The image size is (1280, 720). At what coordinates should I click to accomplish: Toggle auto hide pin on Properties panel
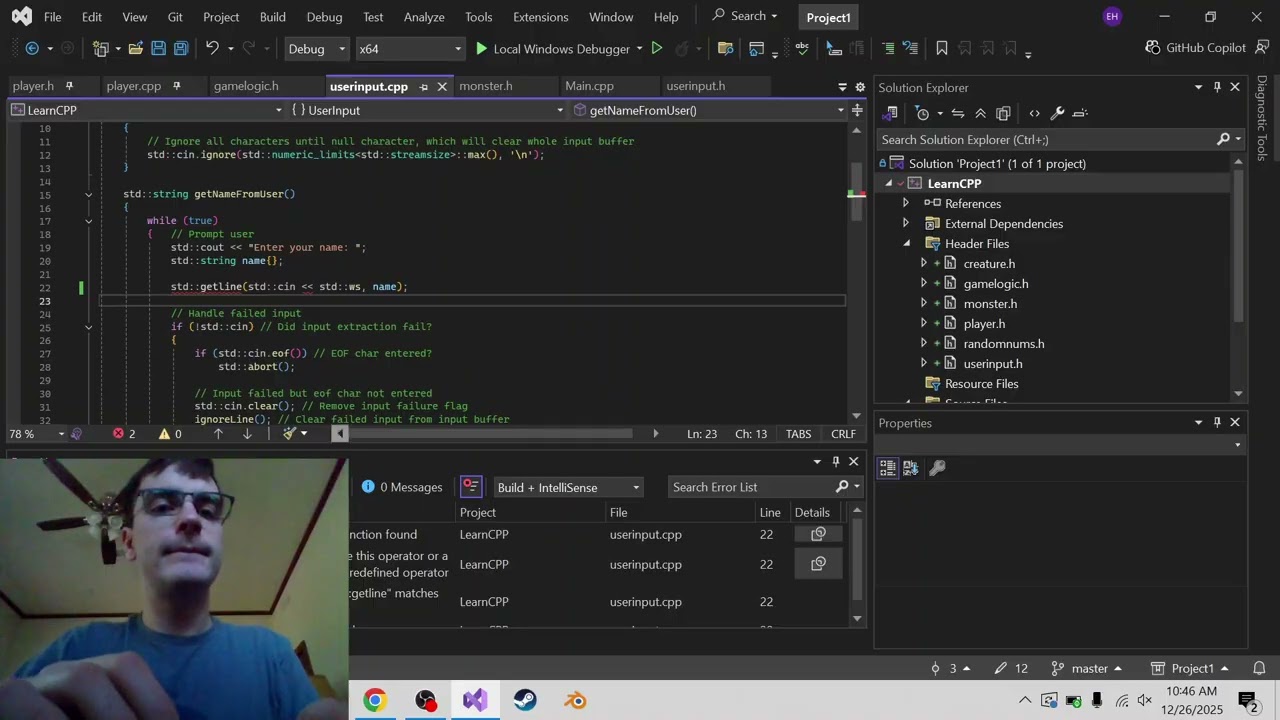pyautogui.click(x=1217, y=423)
